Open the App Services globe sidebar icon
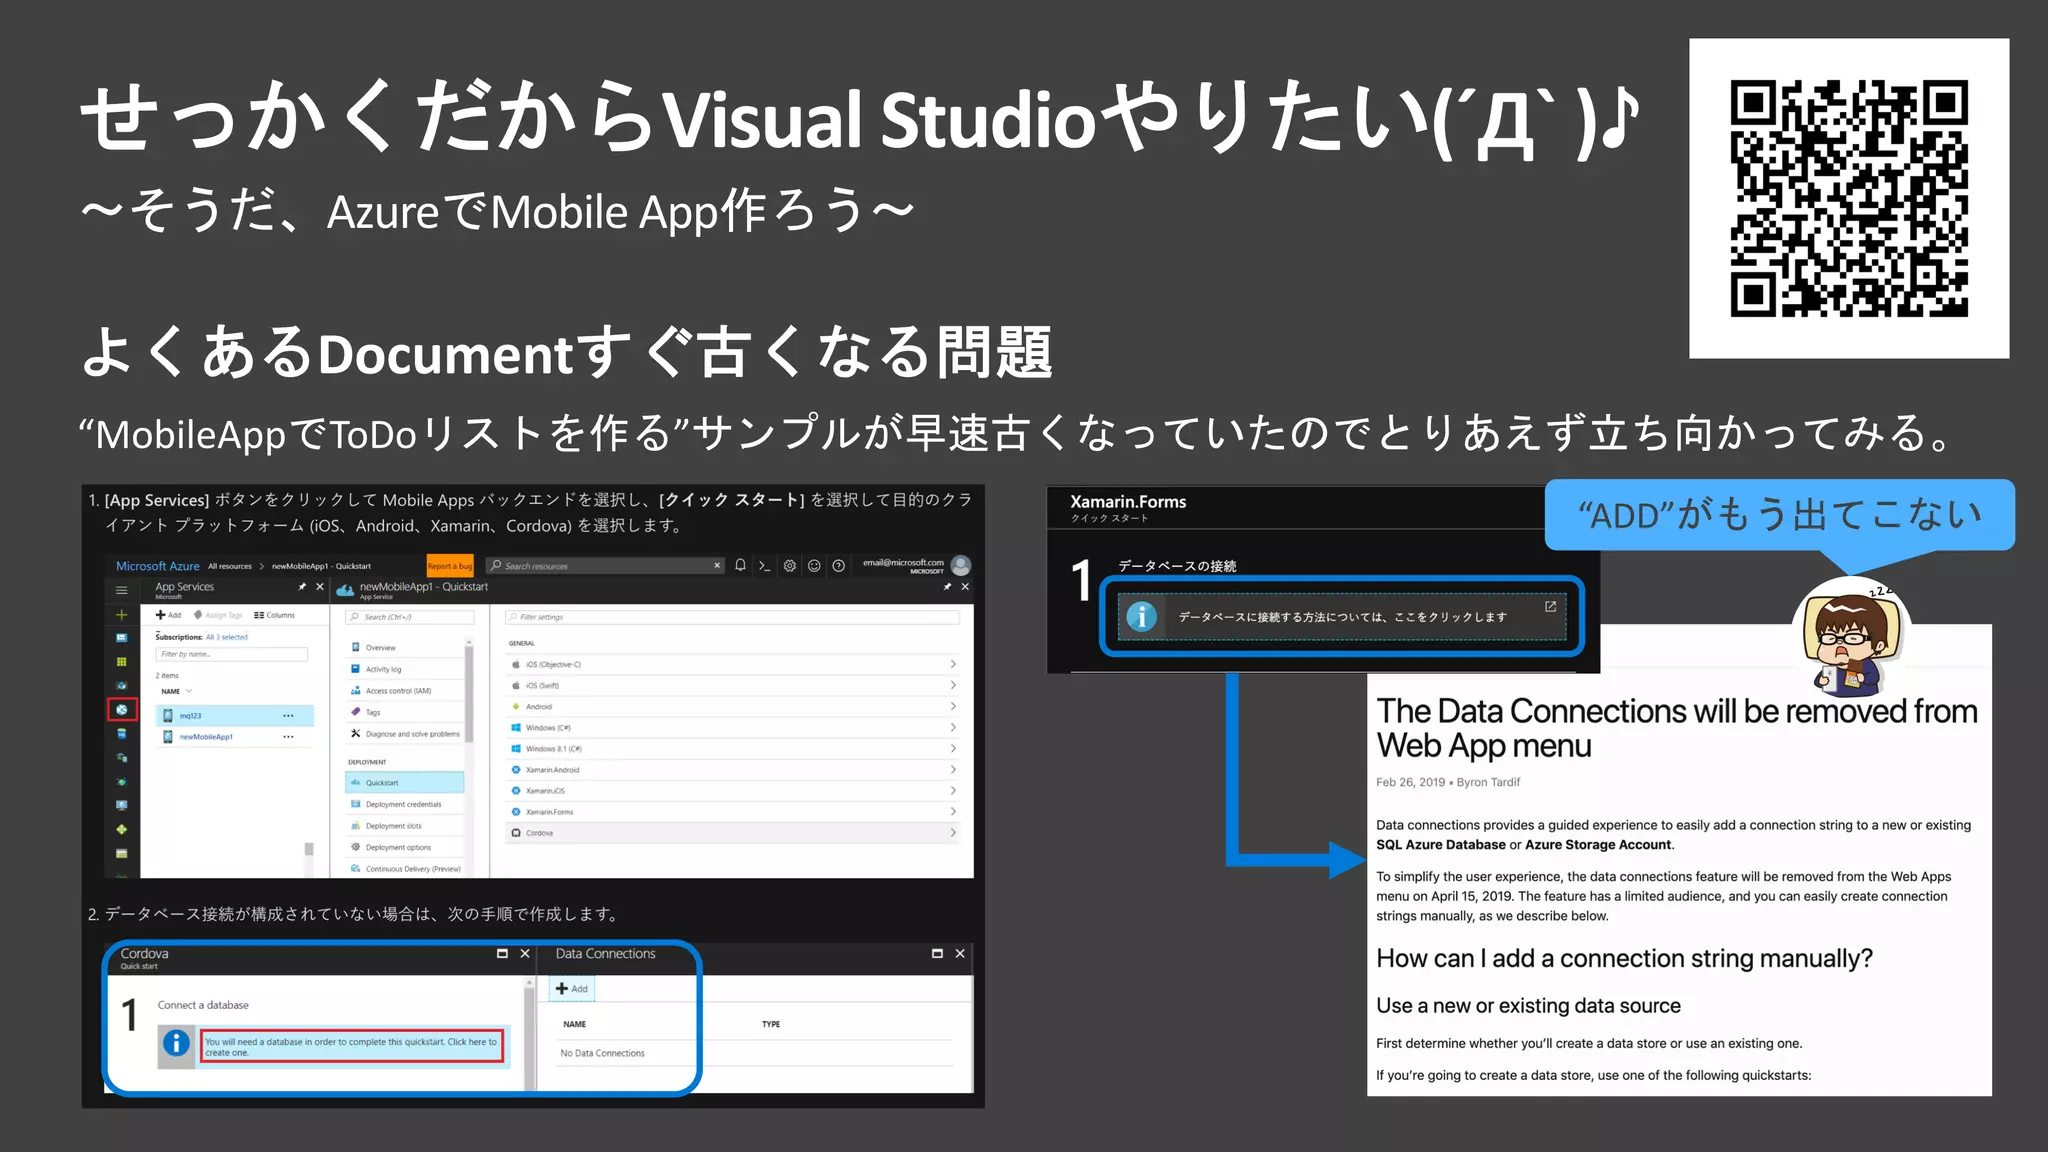 coord(121,709)
